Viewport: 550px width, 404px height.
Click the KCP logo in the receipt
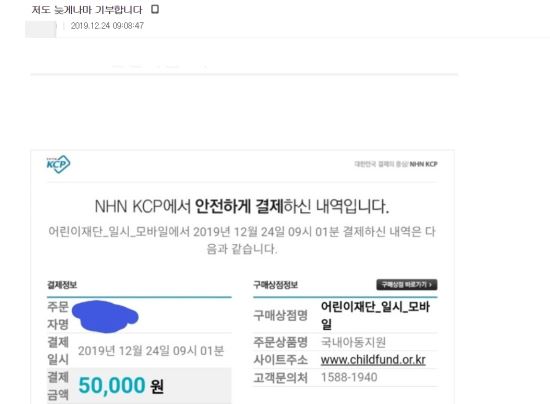[58, 164]
